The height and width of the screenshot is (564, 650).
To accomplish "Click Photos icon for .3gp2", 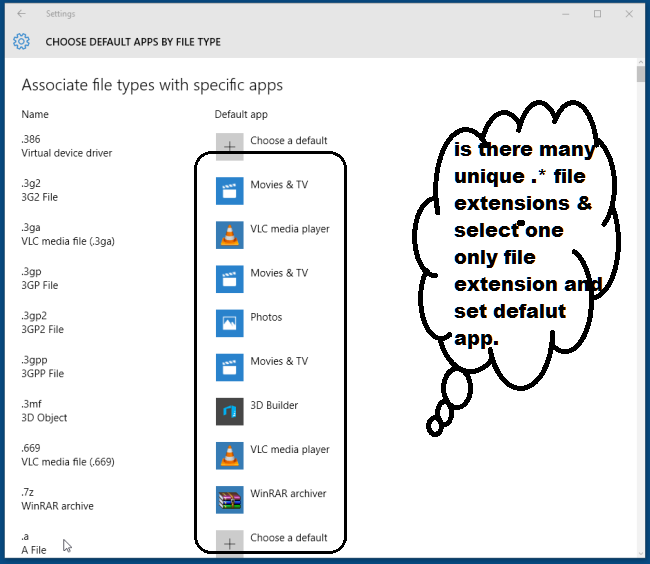I will click(230, 323).
